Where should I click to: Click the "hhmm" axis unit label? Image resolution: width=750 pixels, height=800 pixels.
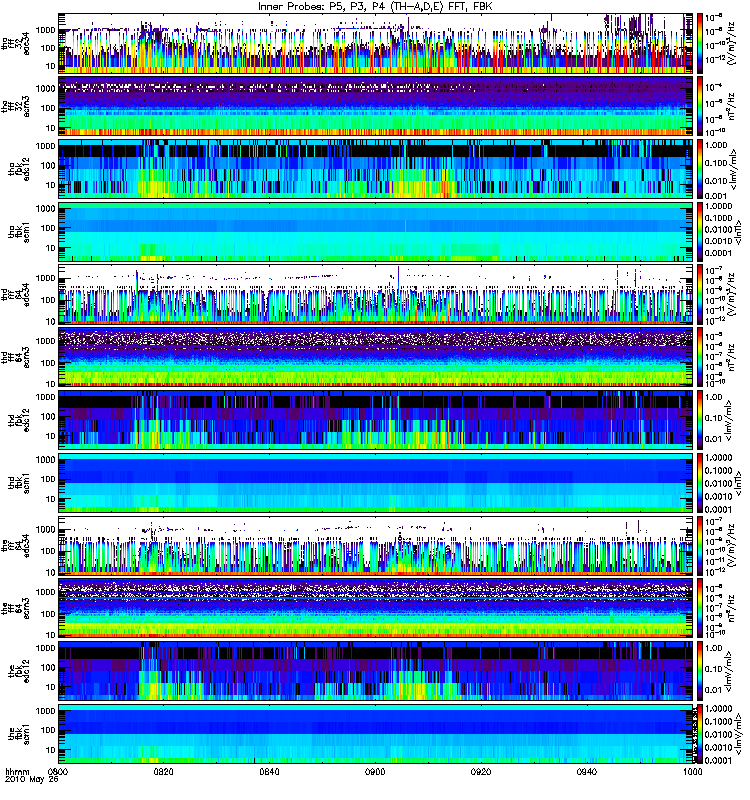17,771
